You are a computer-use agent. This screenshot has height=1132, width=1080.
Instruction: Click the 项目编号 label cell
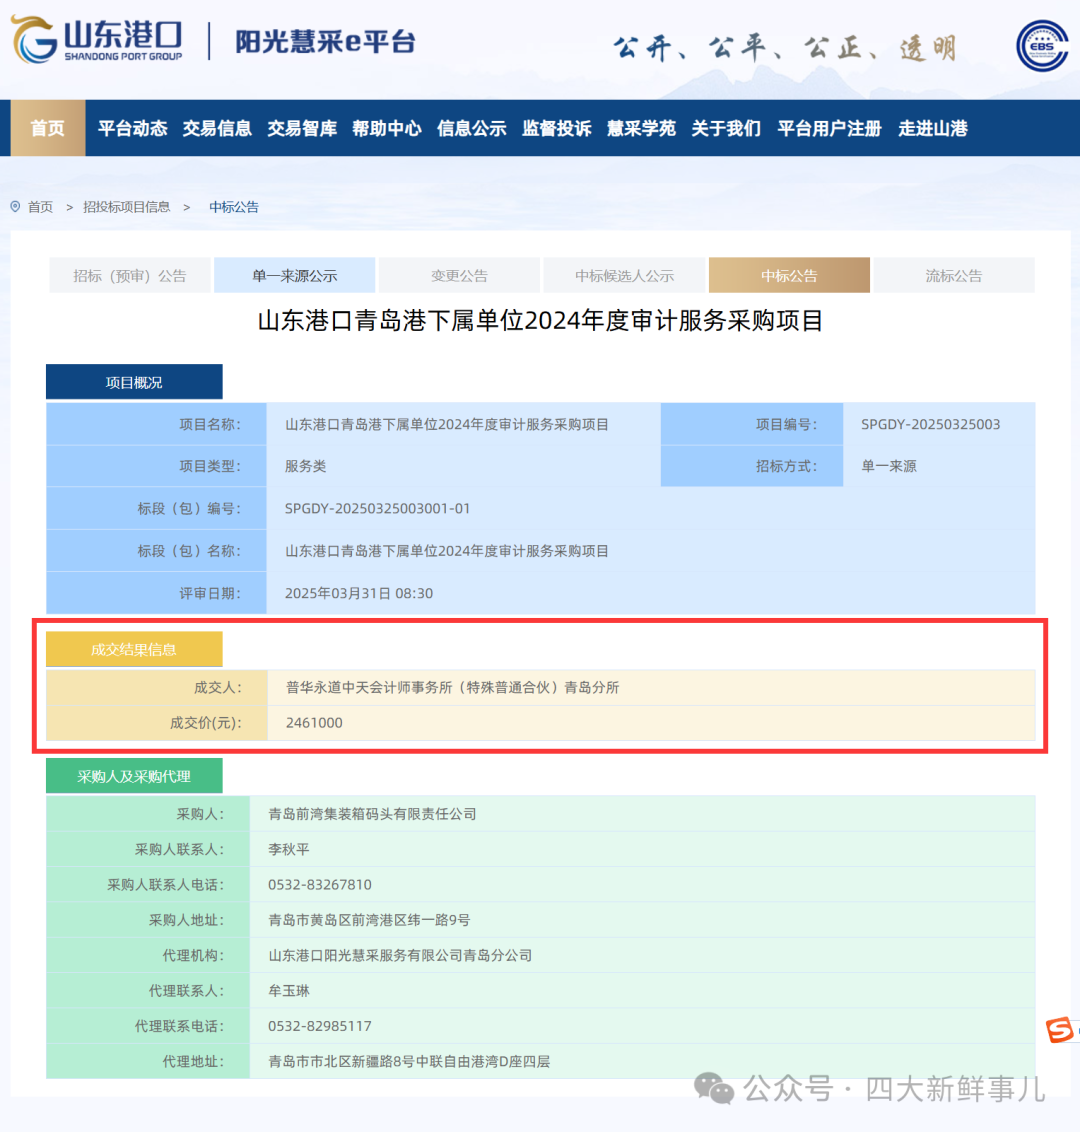[752, 424]
